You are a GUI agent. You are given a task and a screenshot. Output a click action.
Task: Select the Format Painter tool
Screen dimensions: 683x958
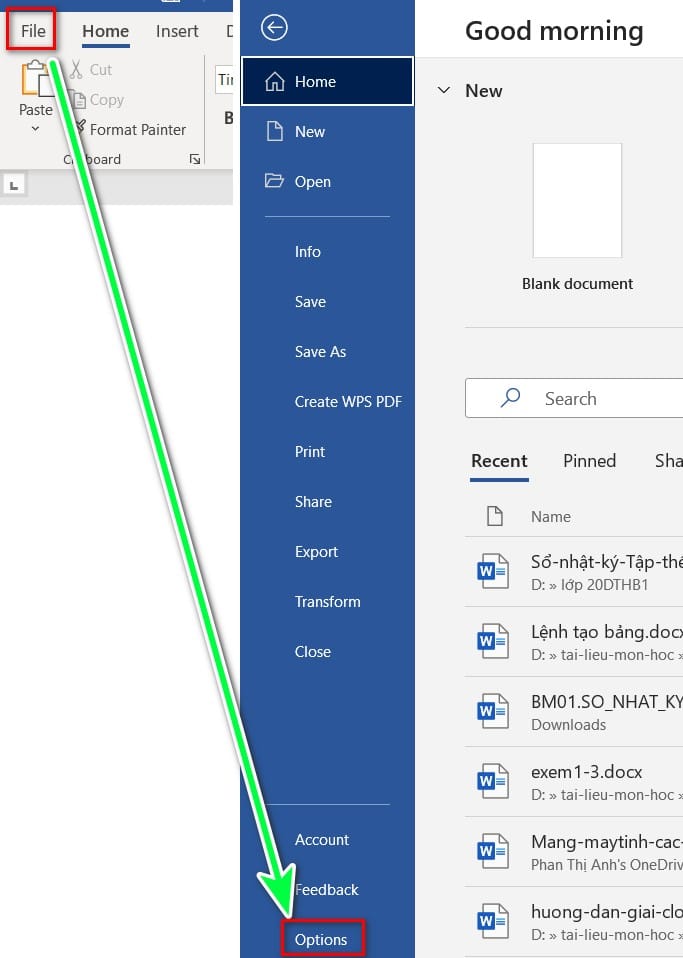click(131, 130)
